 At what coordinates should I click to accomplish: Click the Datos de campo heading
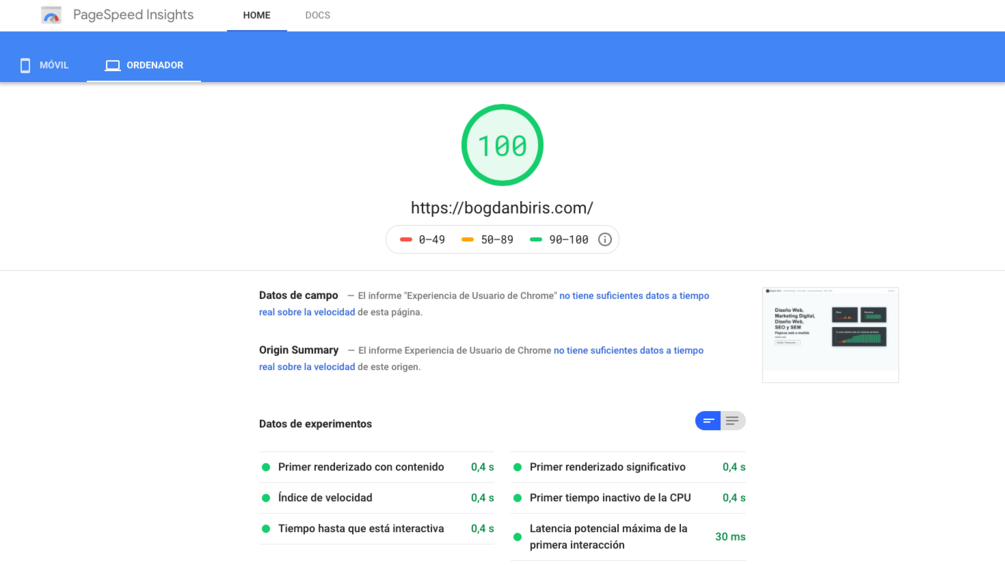(298, 295)
